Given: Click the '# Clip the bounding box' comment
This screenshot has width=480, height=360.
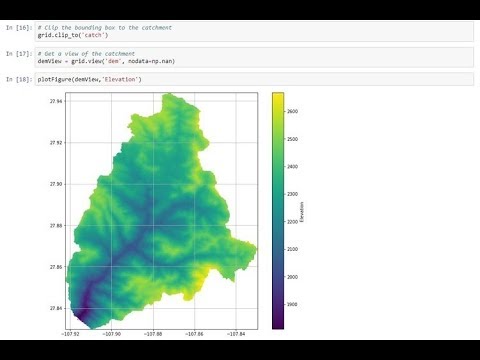Looking at the screenshot, I should tap(105, 28).
